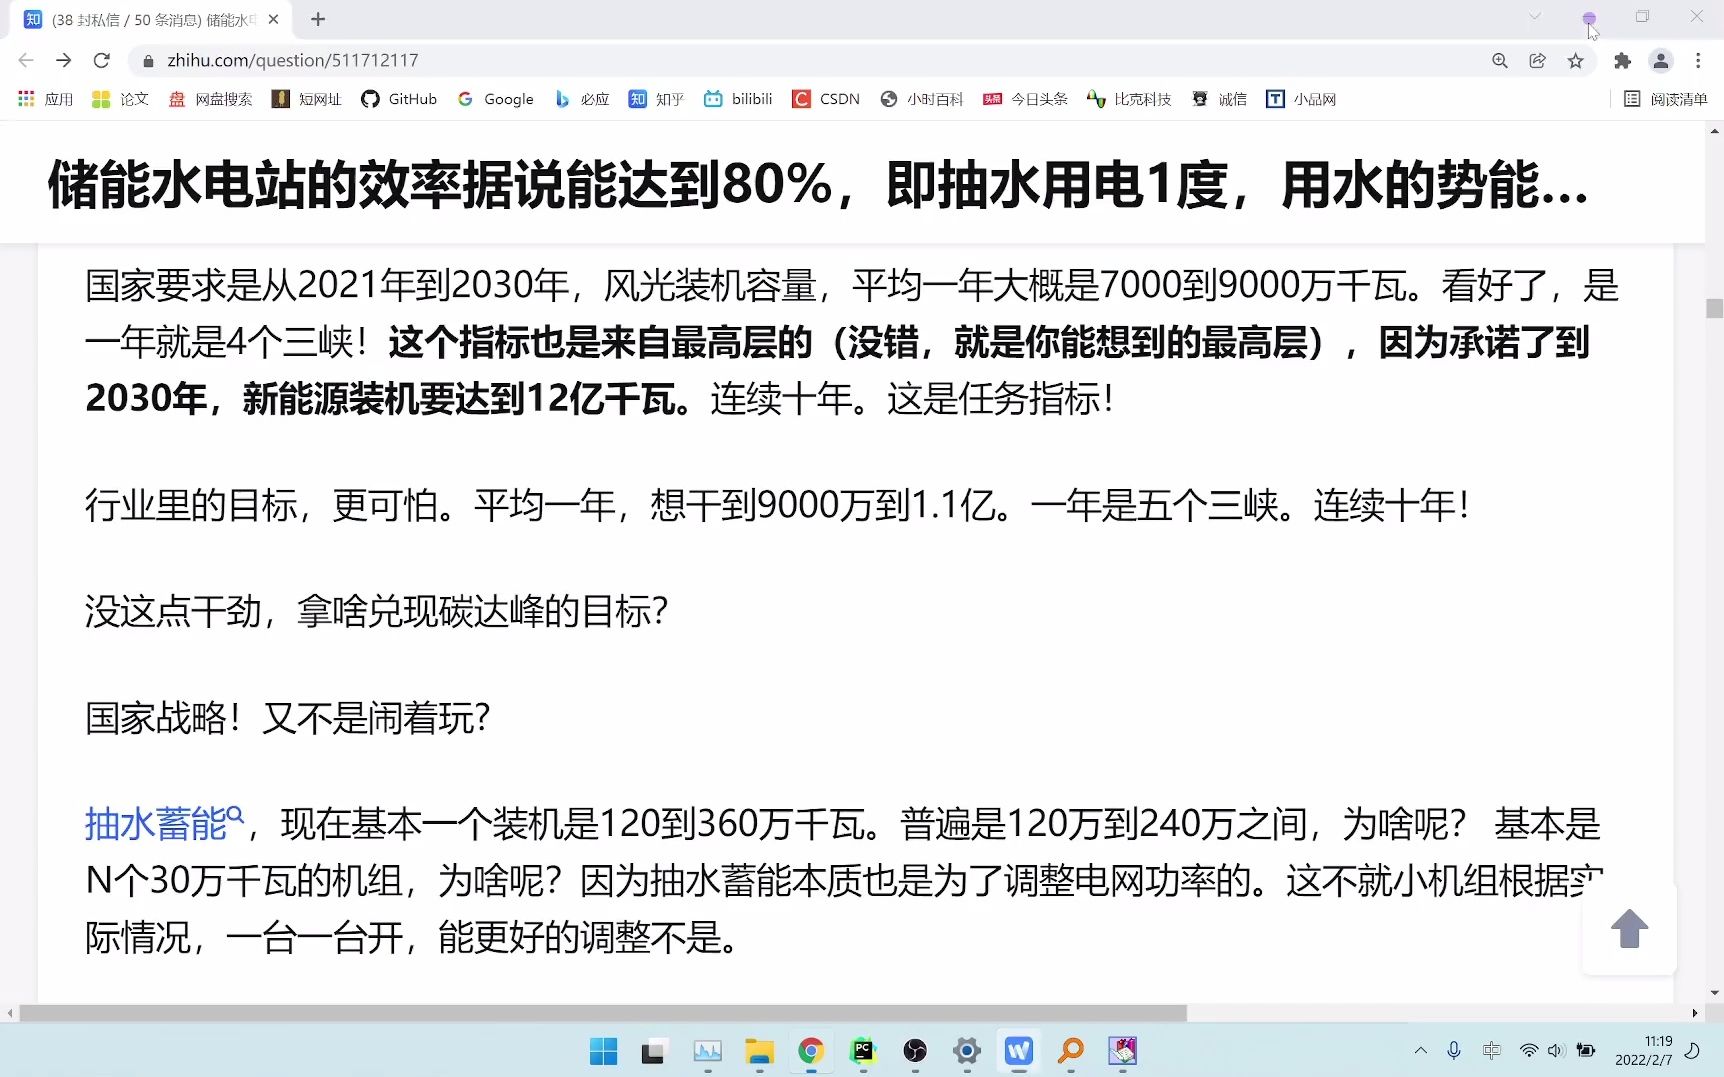1724x1077 pixels.
Task: Click the back-to-top arrow button
Action: click(1629, 929)
